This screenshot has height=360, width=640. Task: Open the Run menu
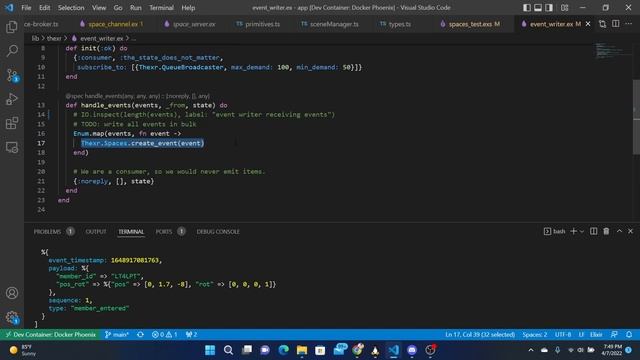(136, 8)
